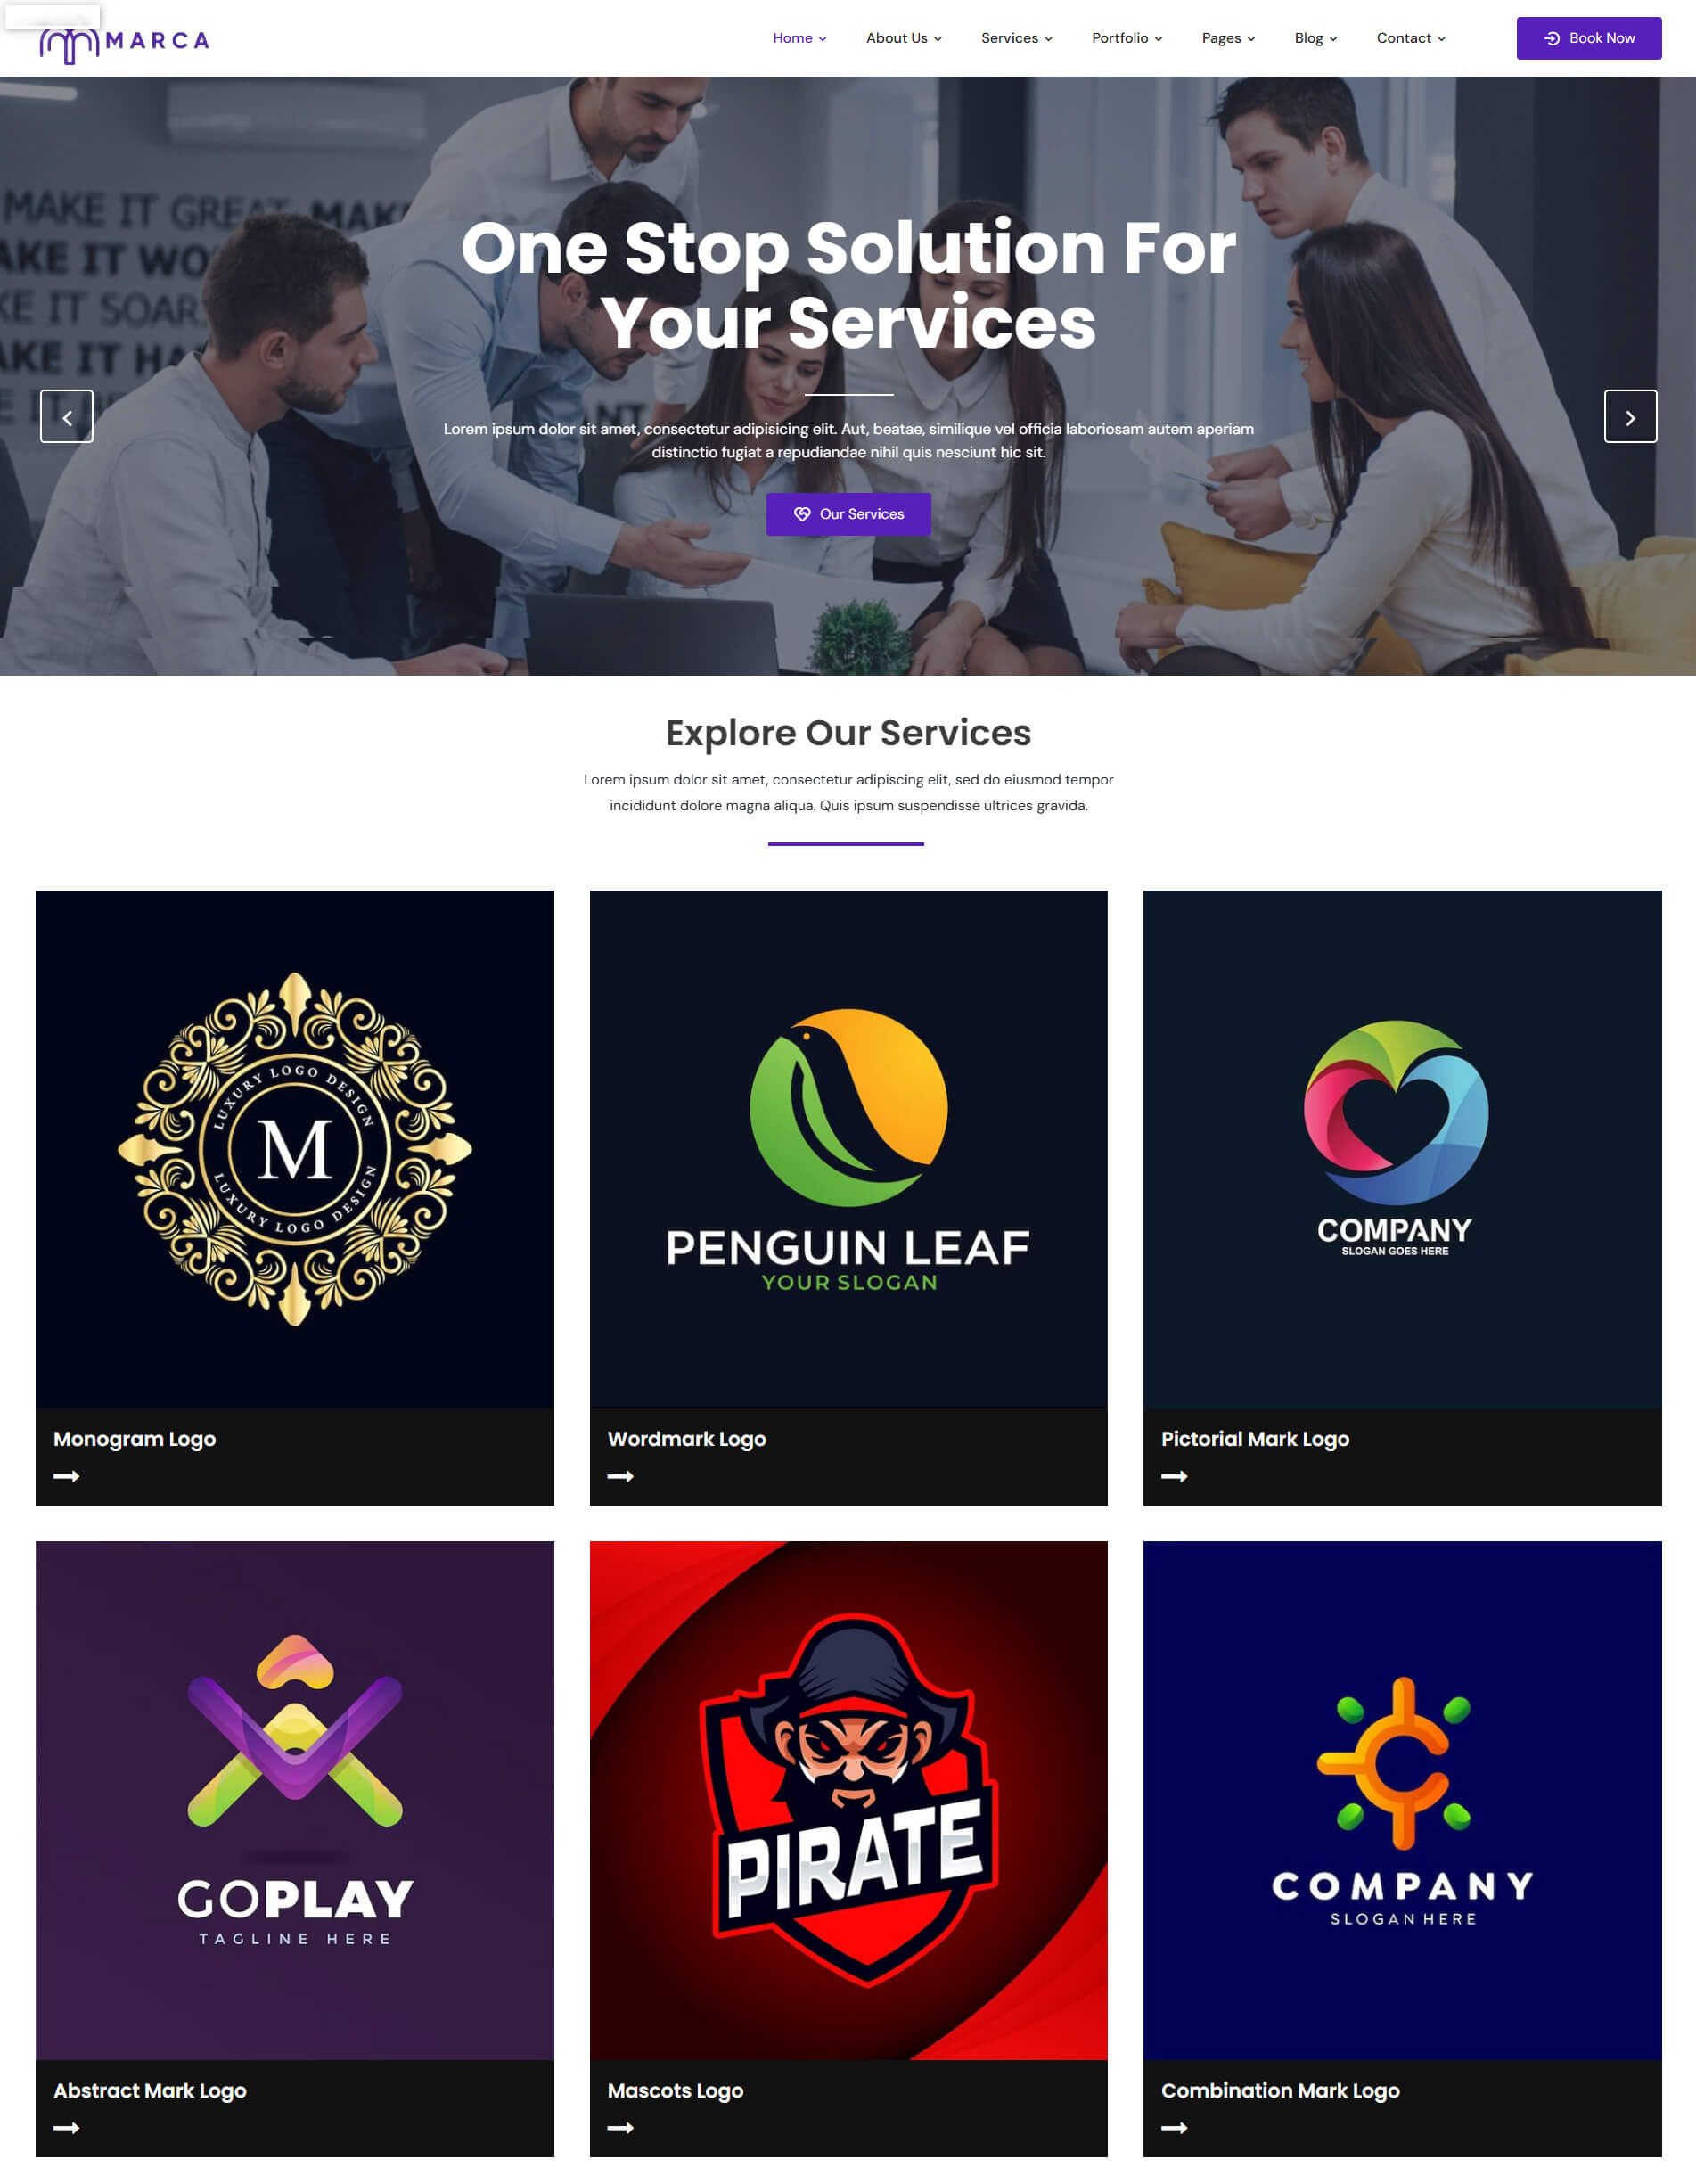1696x2184 pixels.
Task: Click arrow under Combination Mark Logo
Action: 1174,2127
